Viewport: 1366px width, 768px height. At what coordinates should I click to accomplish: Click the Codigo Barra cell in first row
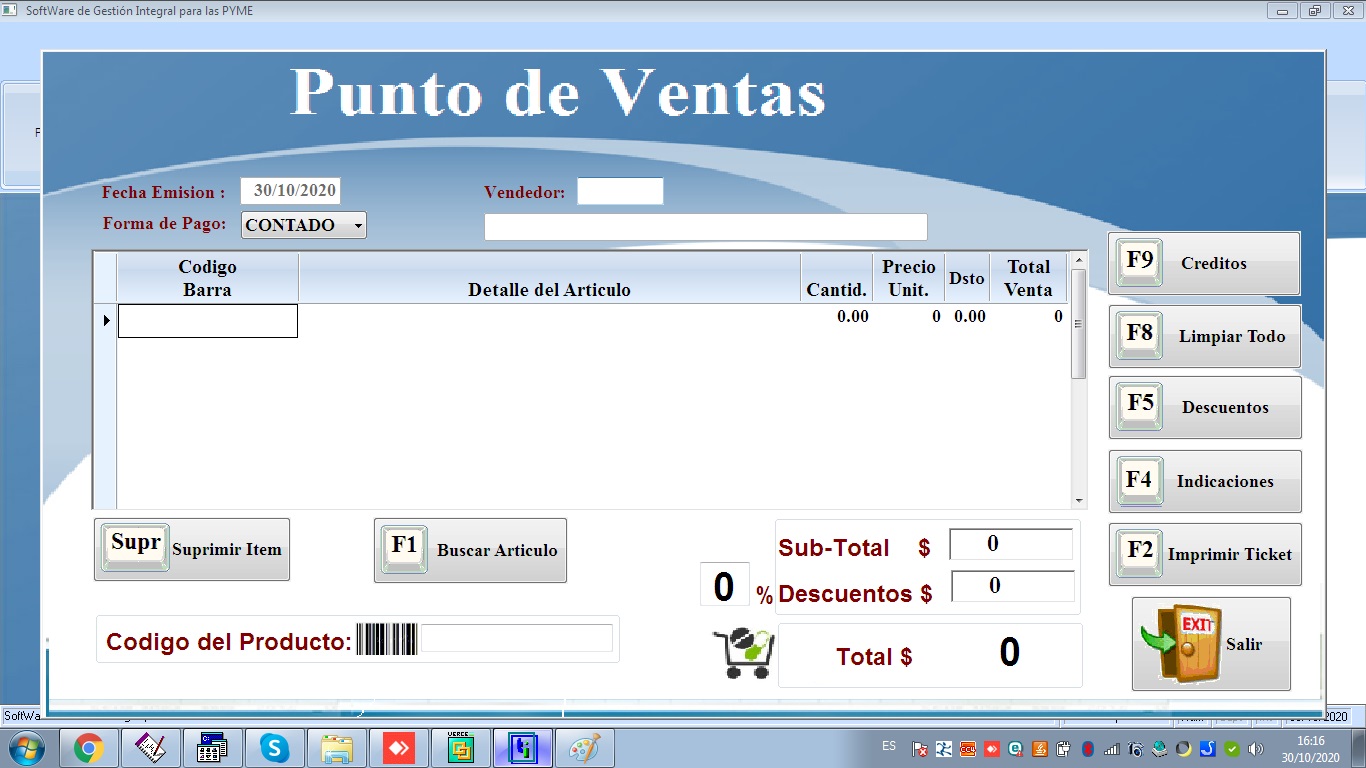(208, 321)
